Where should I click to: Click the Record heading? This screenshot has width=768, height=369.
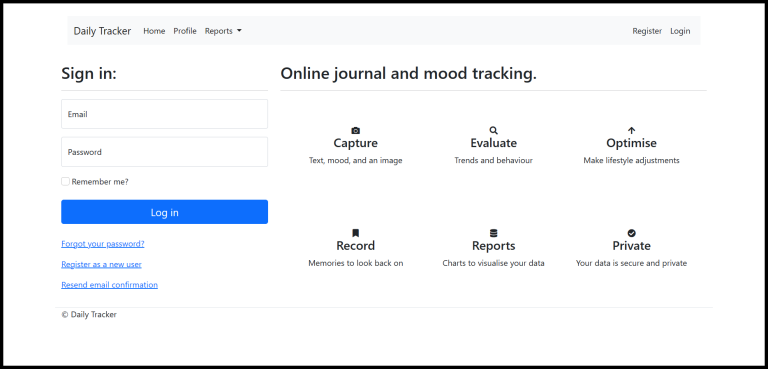[x=356, y=246]
